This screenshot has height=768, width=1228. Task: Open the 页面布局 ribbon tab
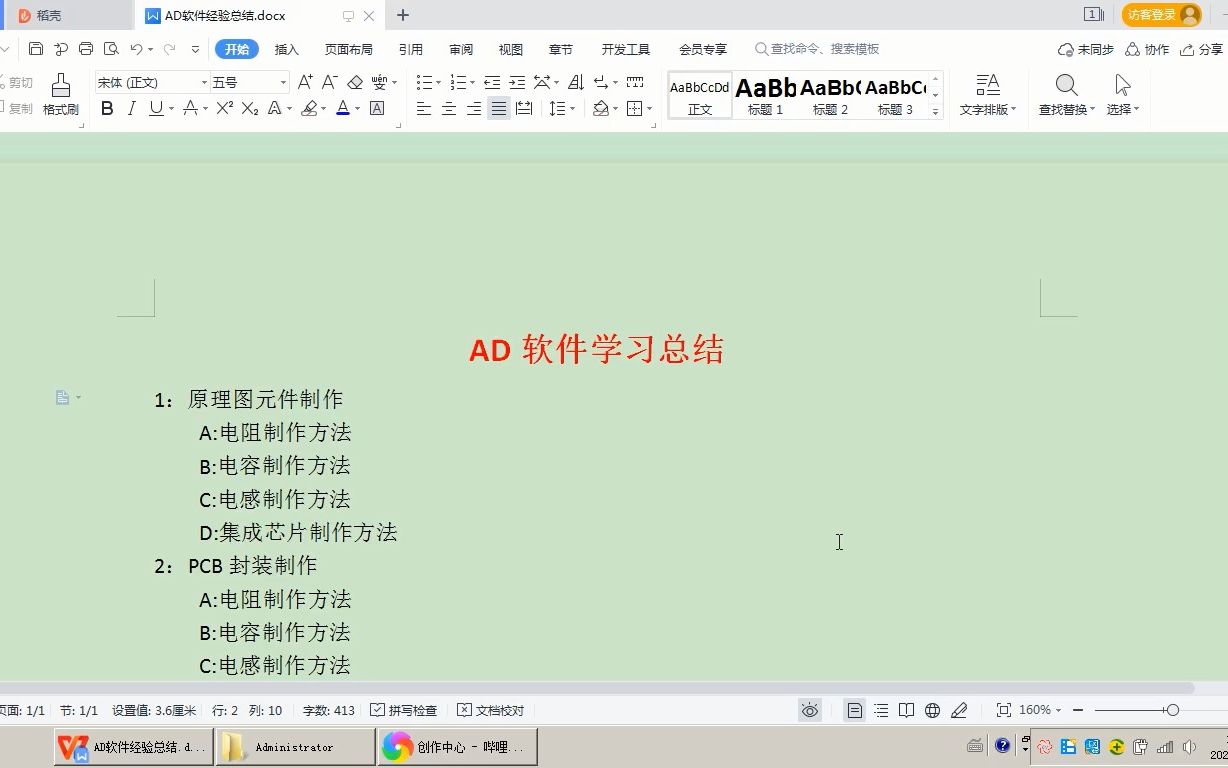pyautogui.click(x=349, y=48)
